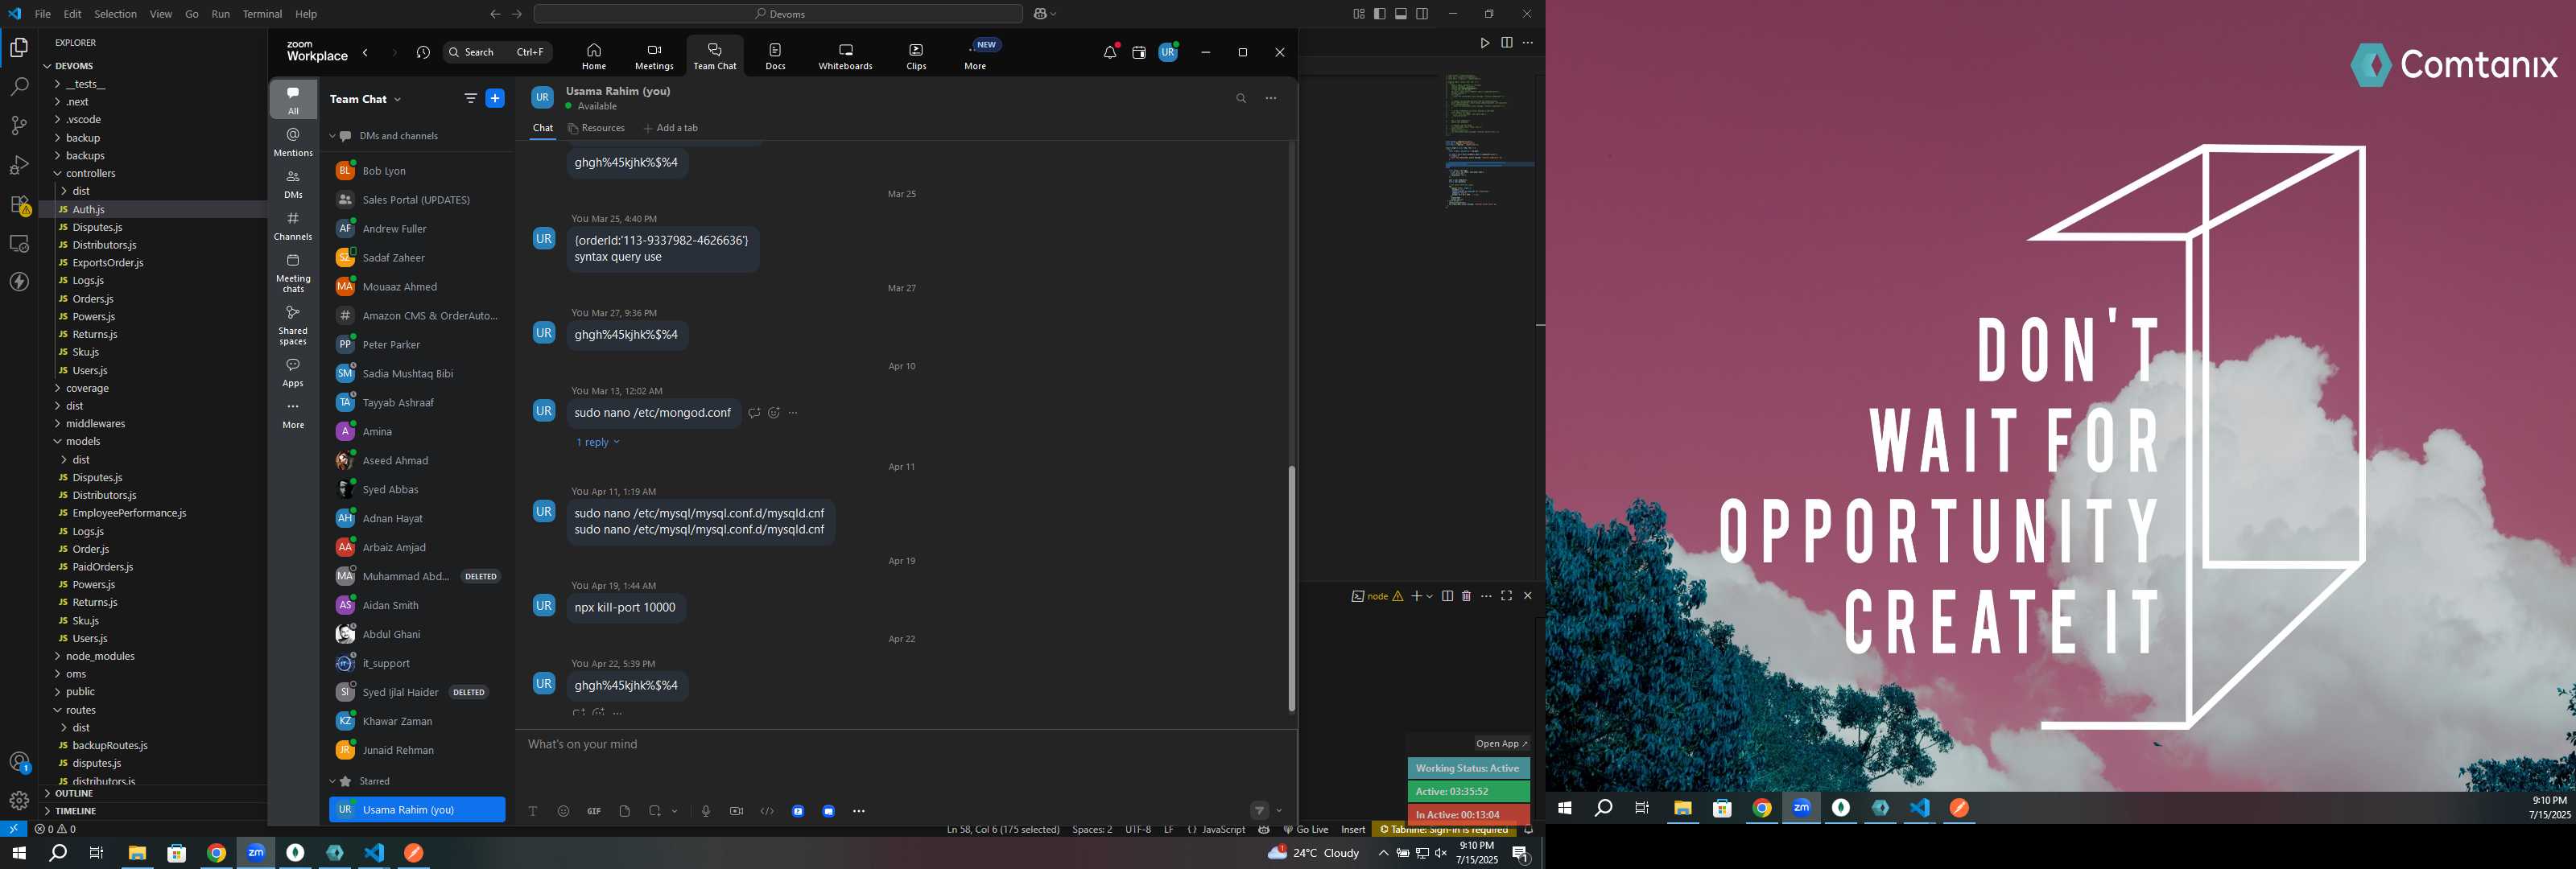The height and width of the screenshot is (869, 2576).
Task: Open DMs in Zoom sidebar
Action: [x=293, y=184]
